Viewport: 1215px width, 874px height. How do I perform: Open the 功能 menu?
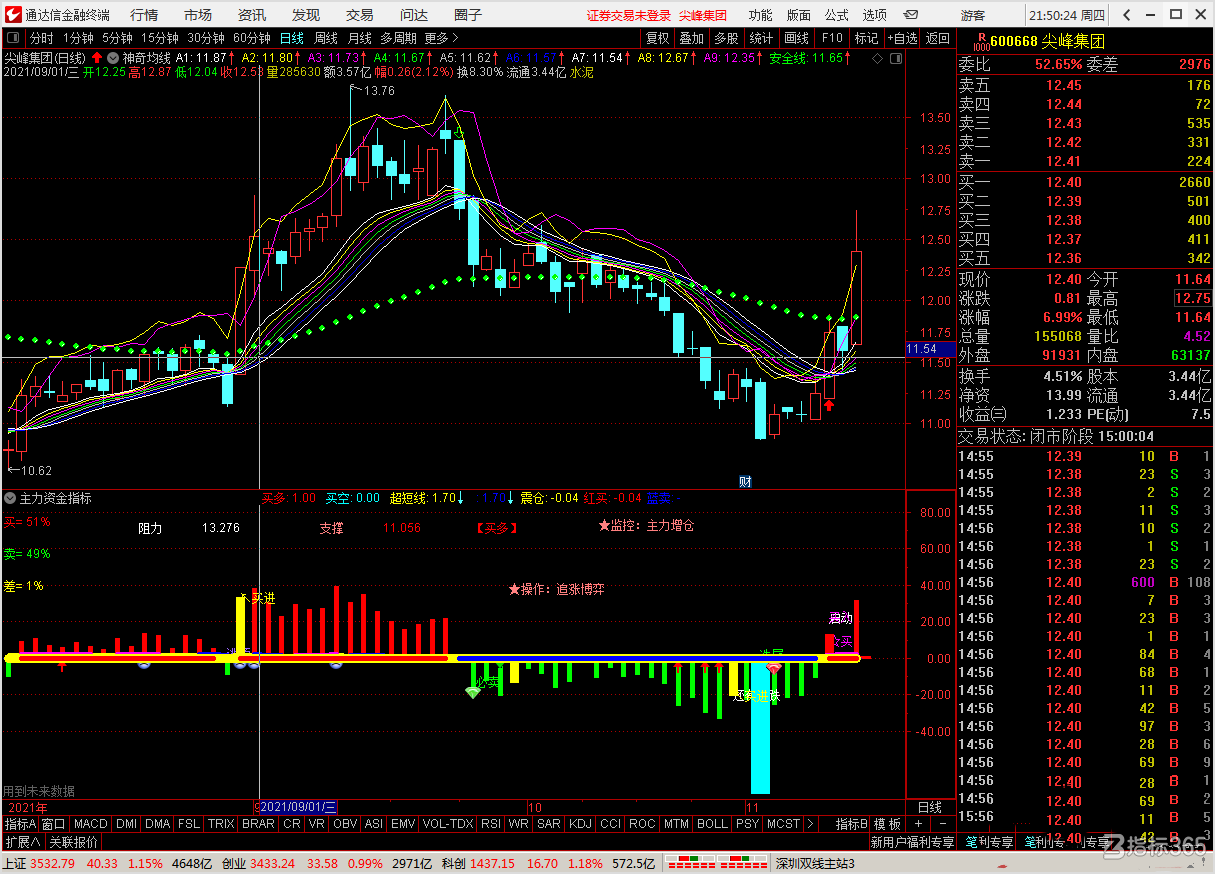761,16
